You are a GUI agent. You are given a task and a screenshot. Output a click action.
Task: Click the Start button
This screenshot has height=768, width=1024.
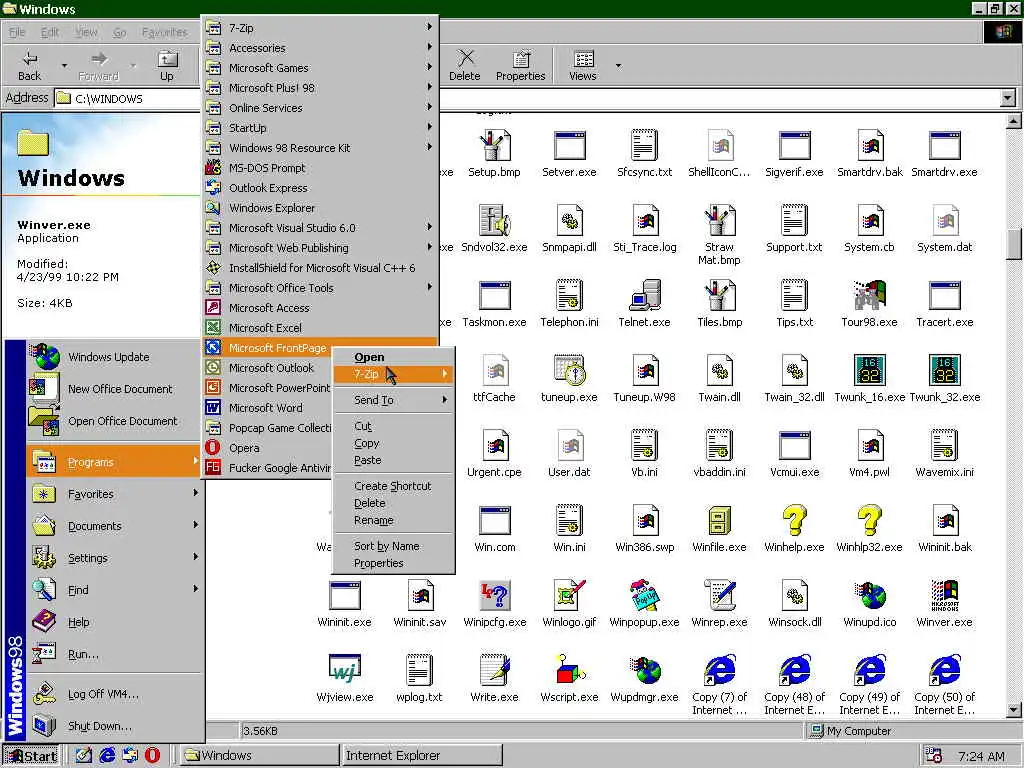[x=31, y=756]
